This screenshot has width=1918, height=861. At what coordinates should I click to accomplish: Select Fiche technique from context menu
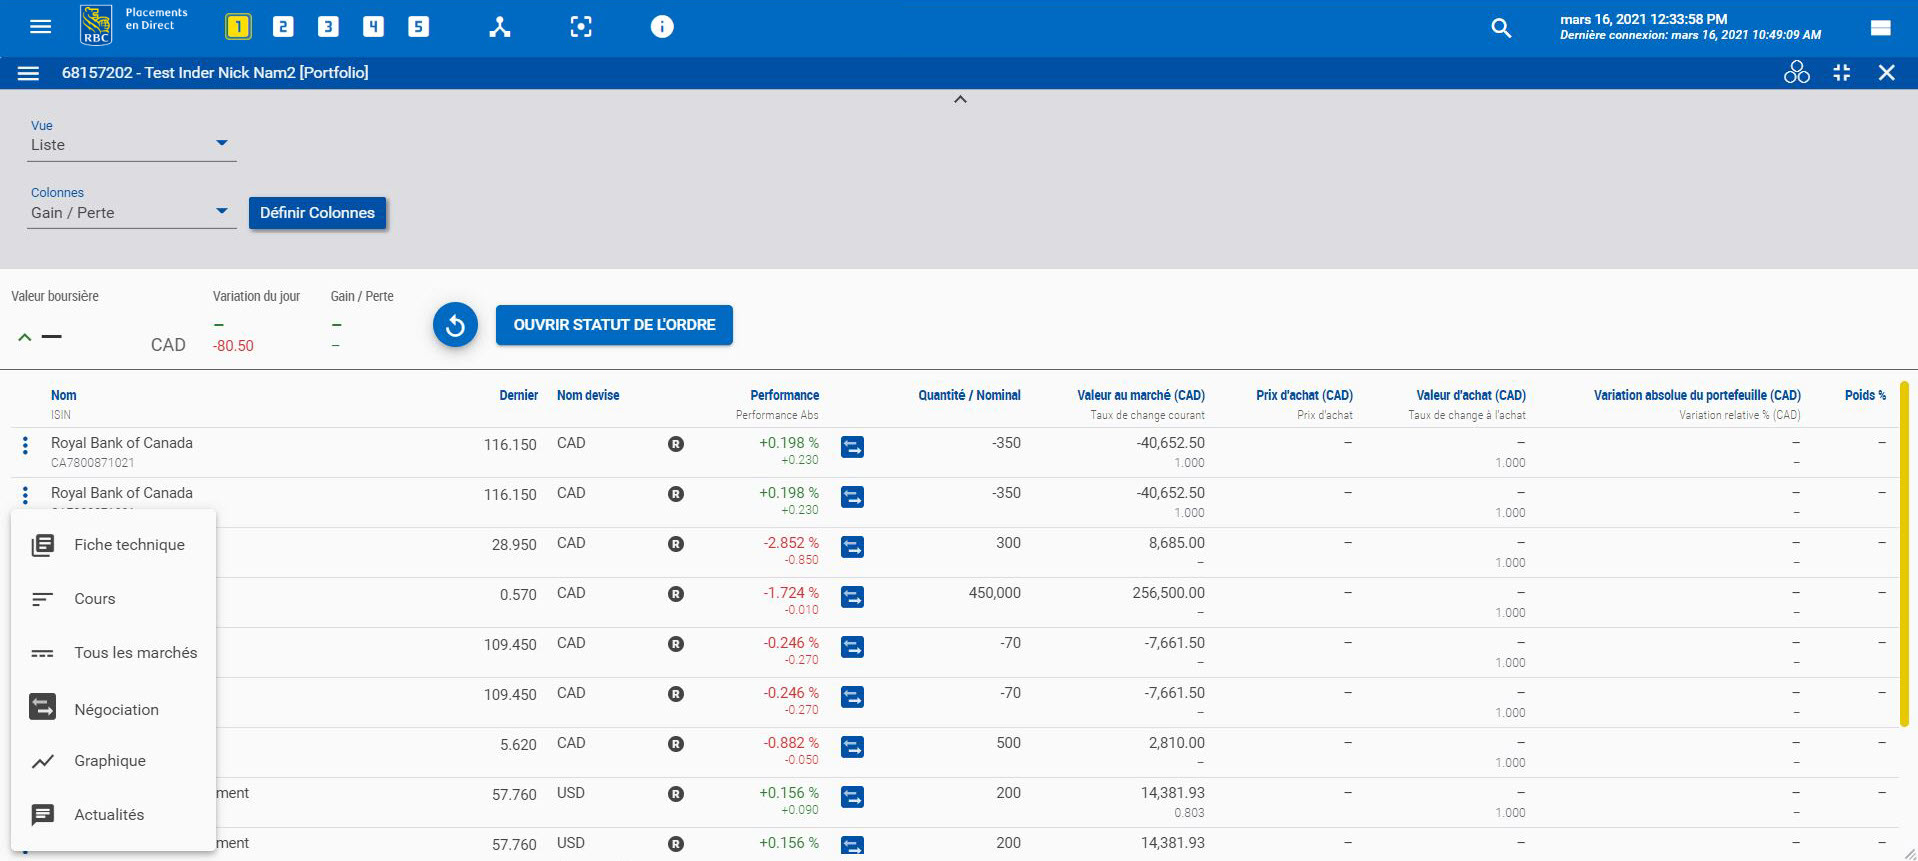point(113,545)
